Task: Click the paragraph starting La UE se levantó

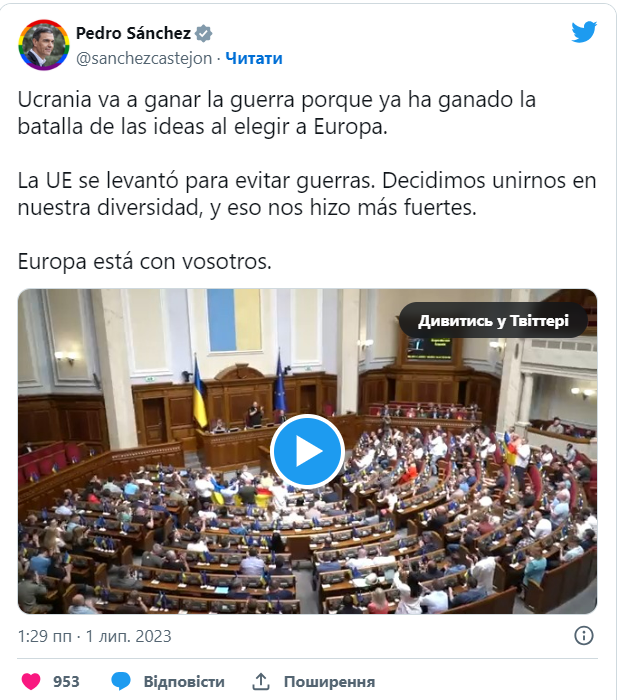Action: coord(307,194)
